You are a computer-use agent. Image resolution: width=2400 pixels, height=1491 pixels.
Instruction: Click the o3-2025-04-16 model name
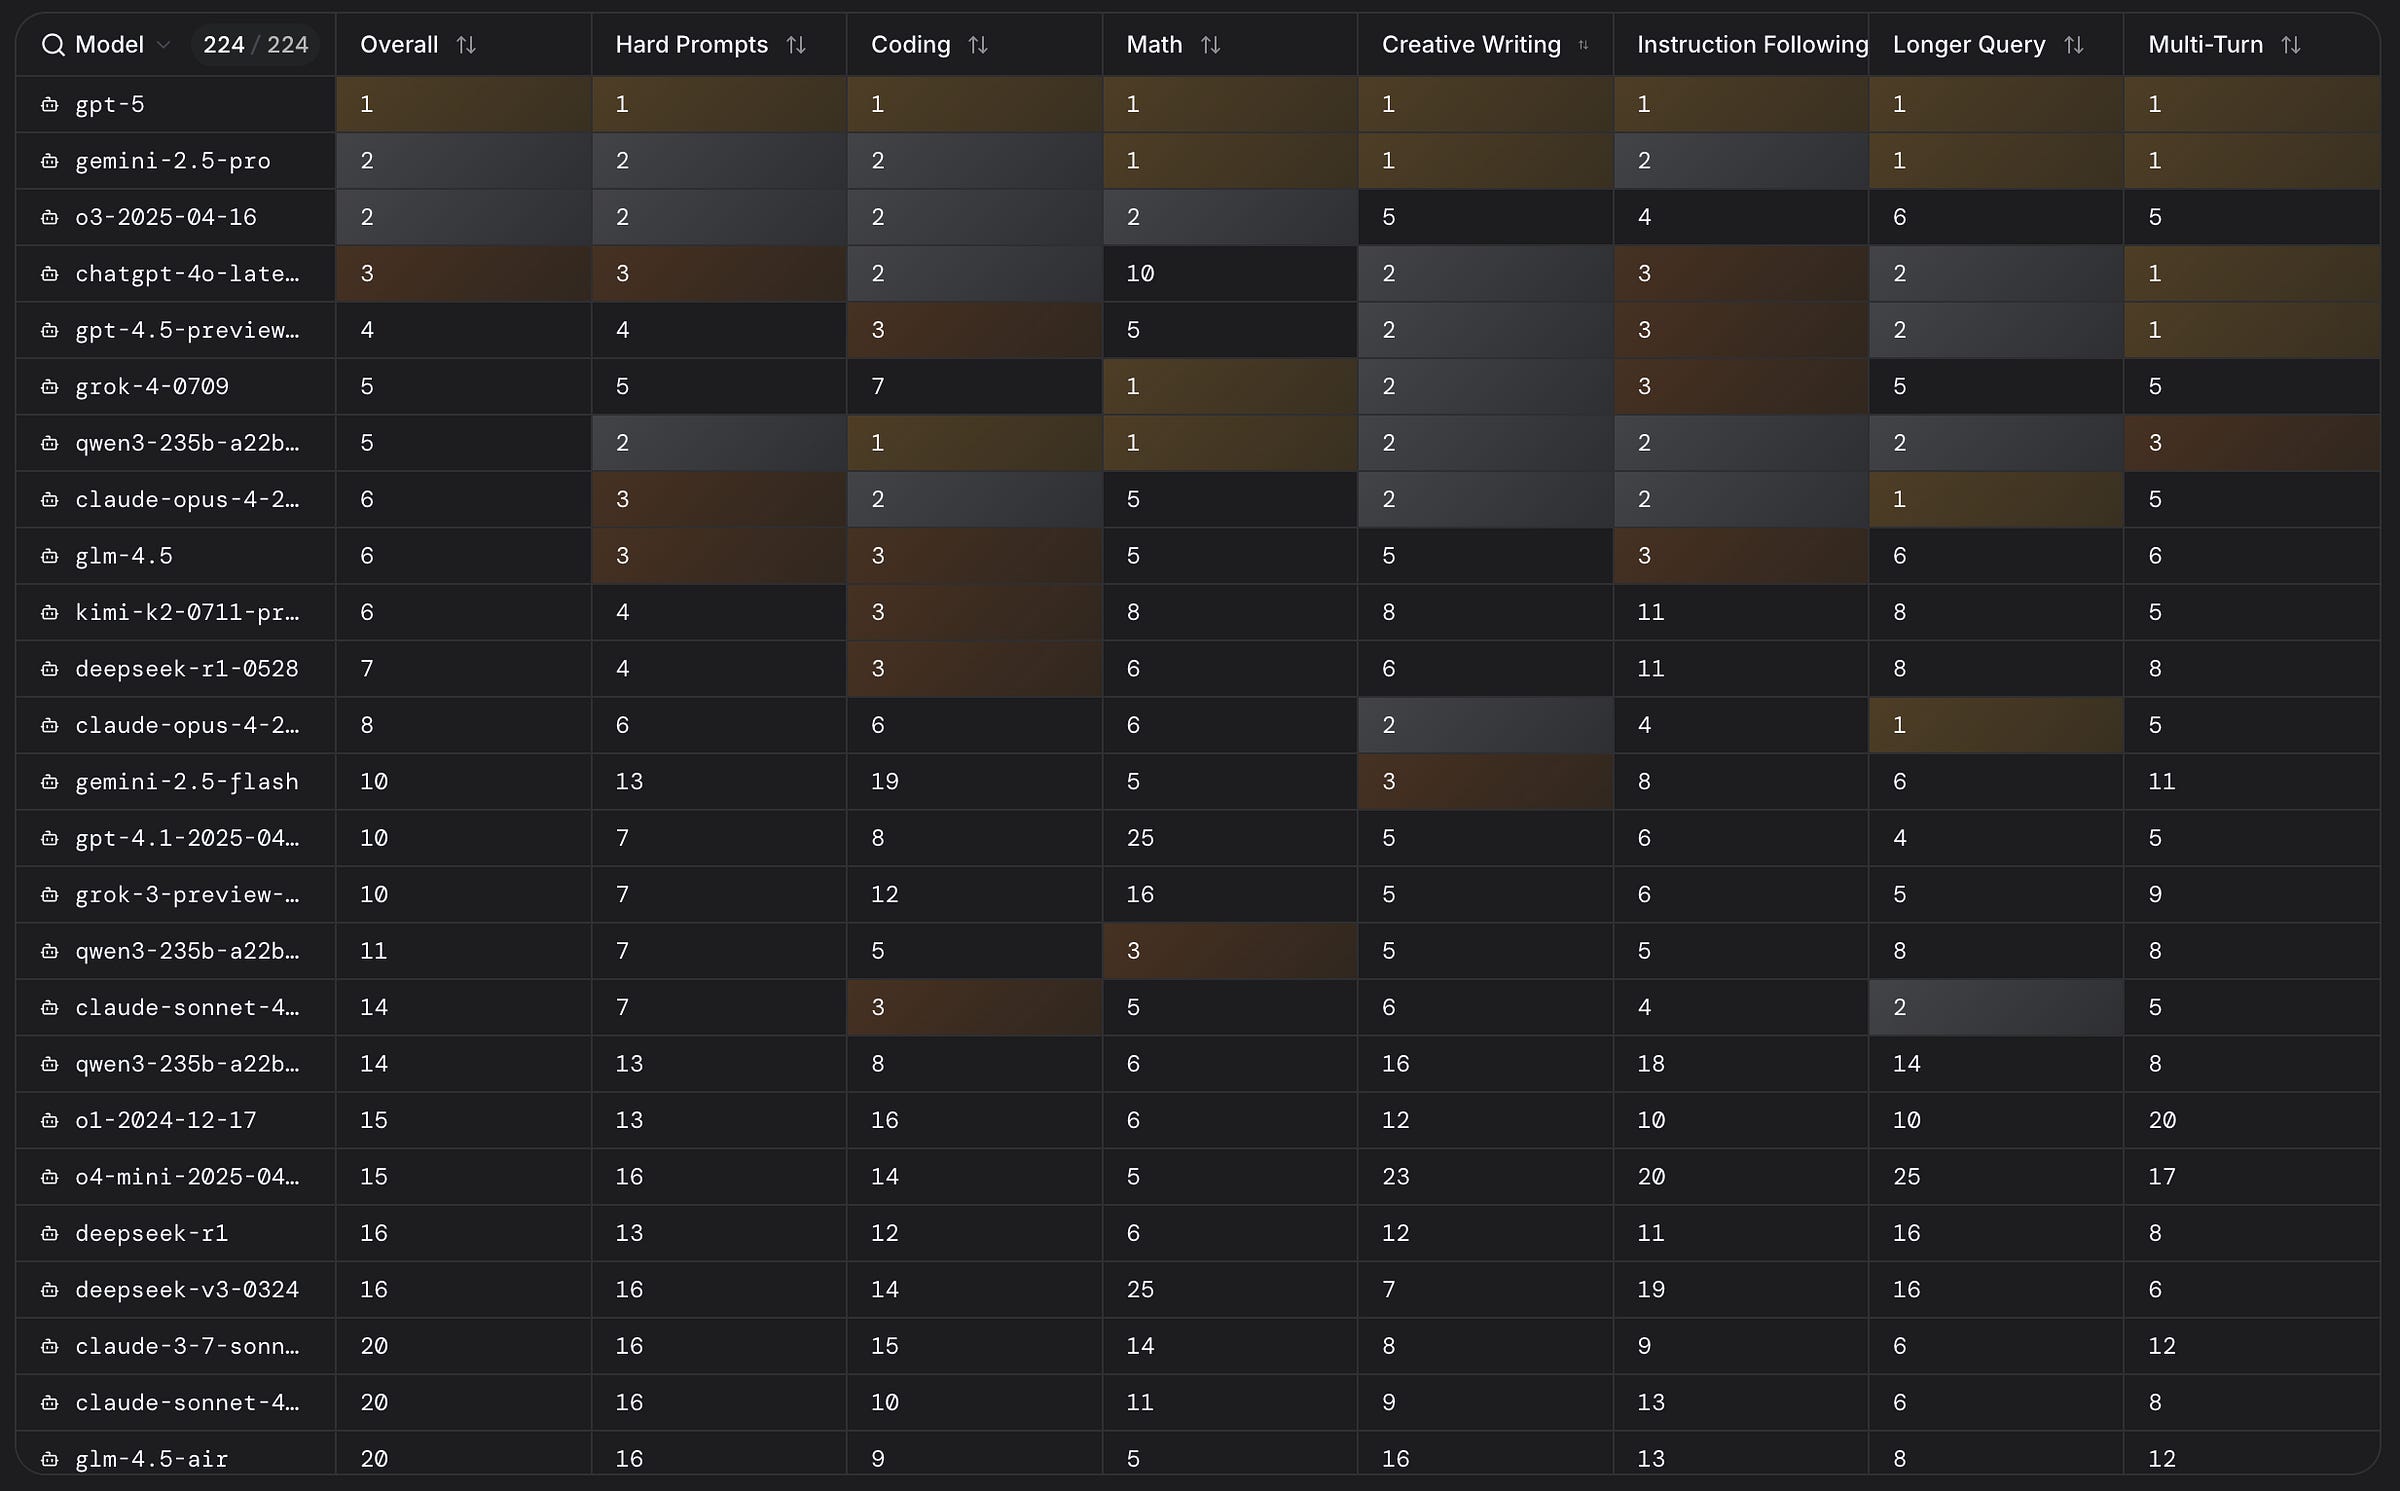[165, 217]
